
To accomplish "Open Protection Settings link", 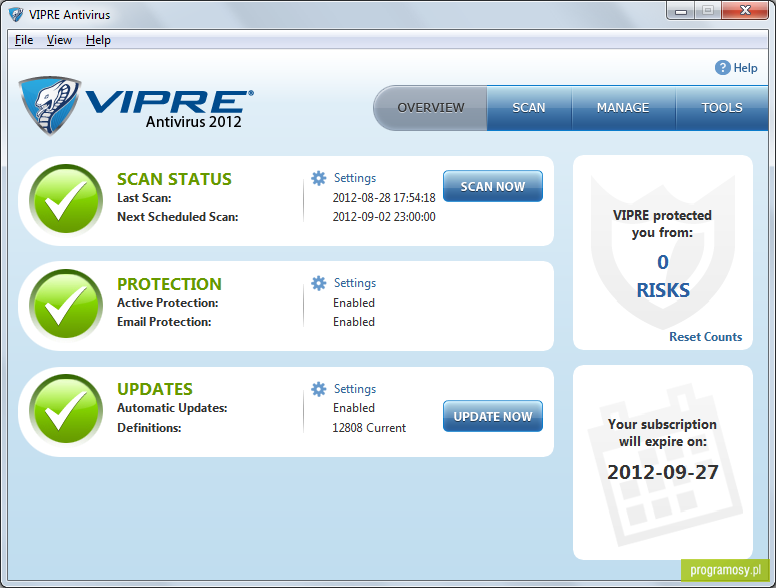I will [355, 283].
